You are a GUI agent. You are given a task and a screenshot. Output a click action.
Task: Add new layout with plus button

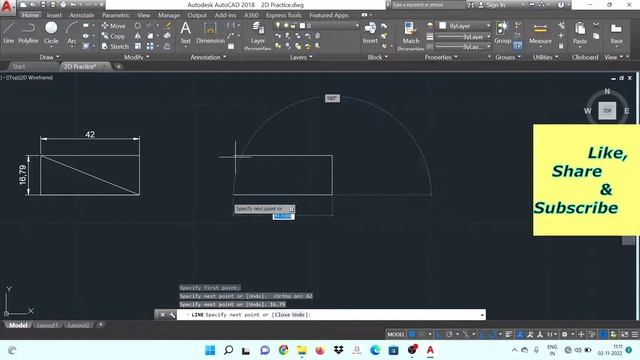coord(100,325)
